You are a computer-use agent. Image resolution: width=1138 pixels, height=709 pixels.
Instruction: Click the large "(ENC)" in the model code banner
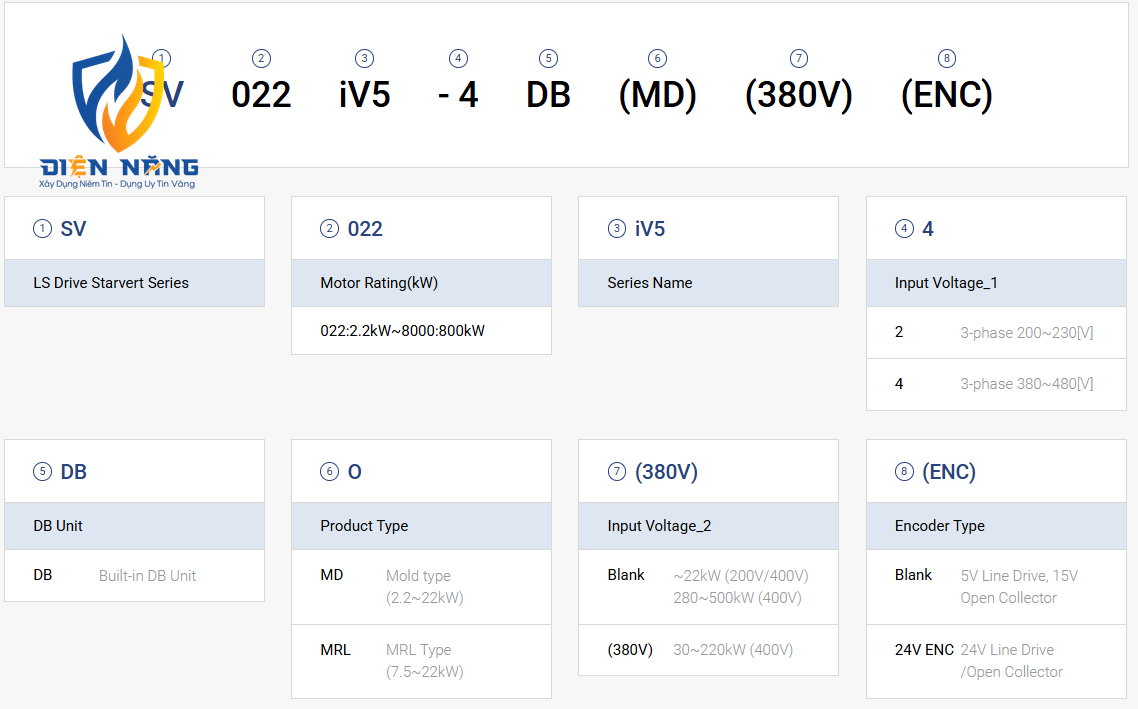coord(946,96)
